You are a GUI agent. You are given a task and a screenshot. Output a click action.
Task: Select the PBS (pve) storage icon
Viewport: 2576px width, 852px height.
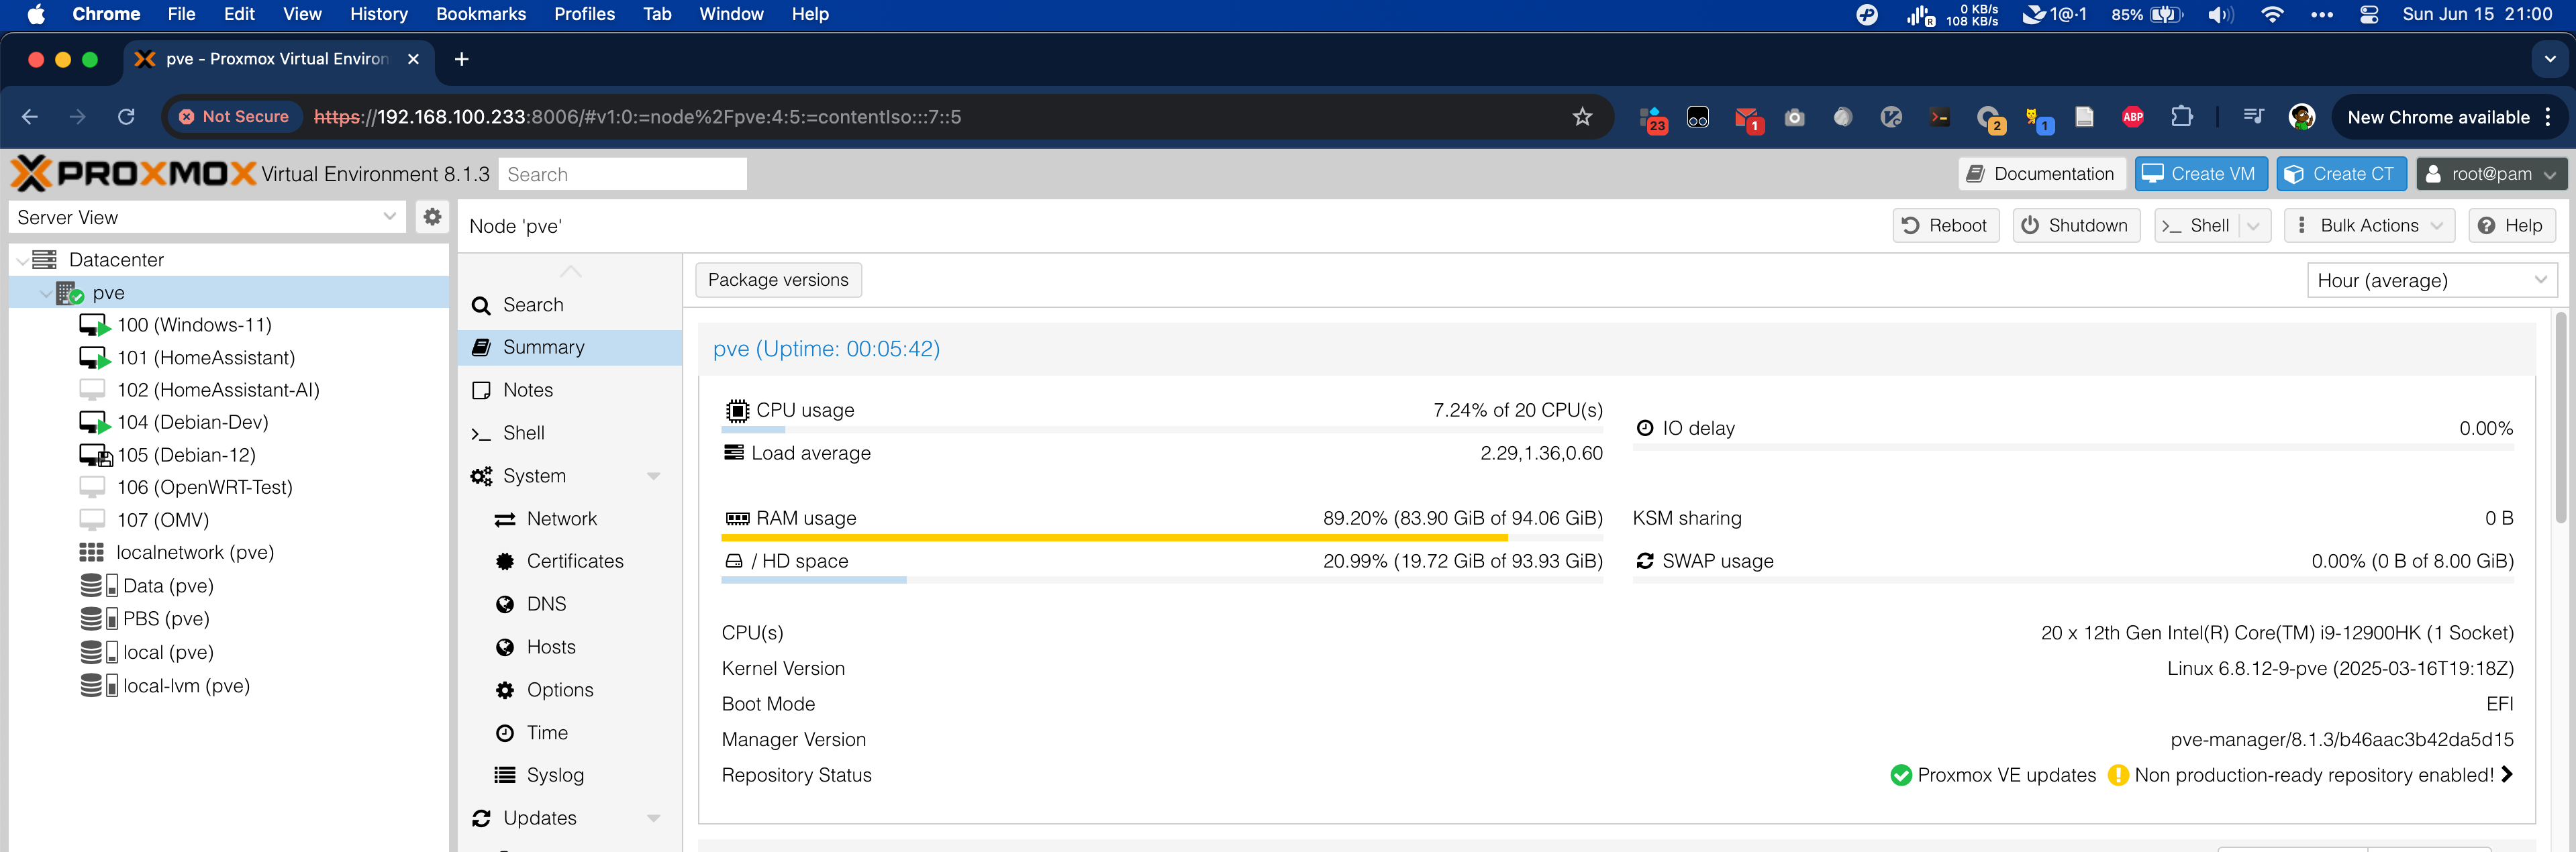click(99, 619)
